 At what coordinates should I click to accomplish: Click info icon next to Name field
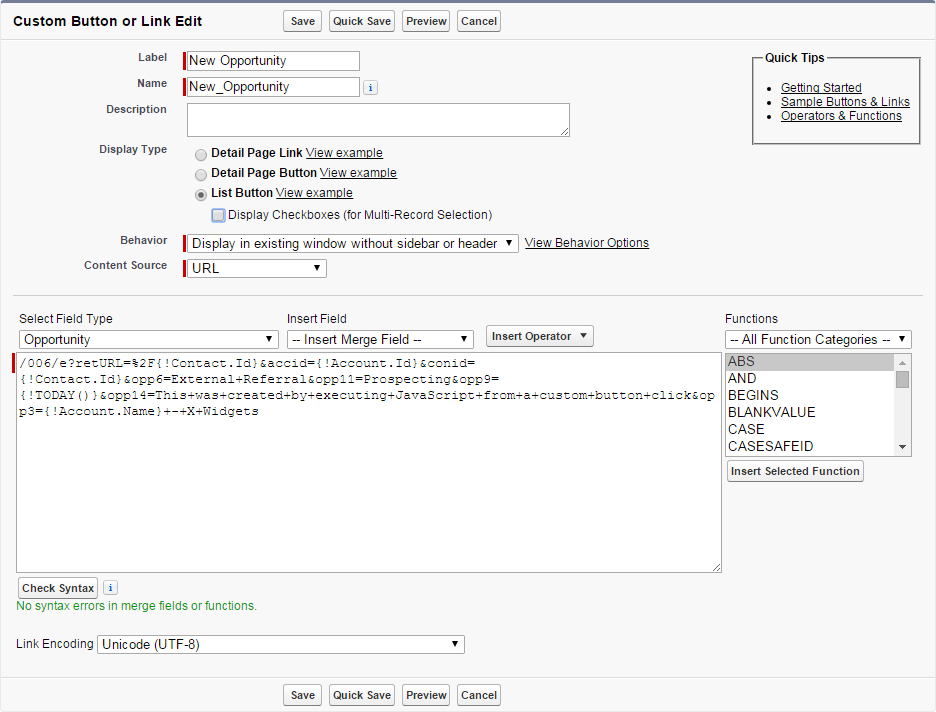pos(370,88)
